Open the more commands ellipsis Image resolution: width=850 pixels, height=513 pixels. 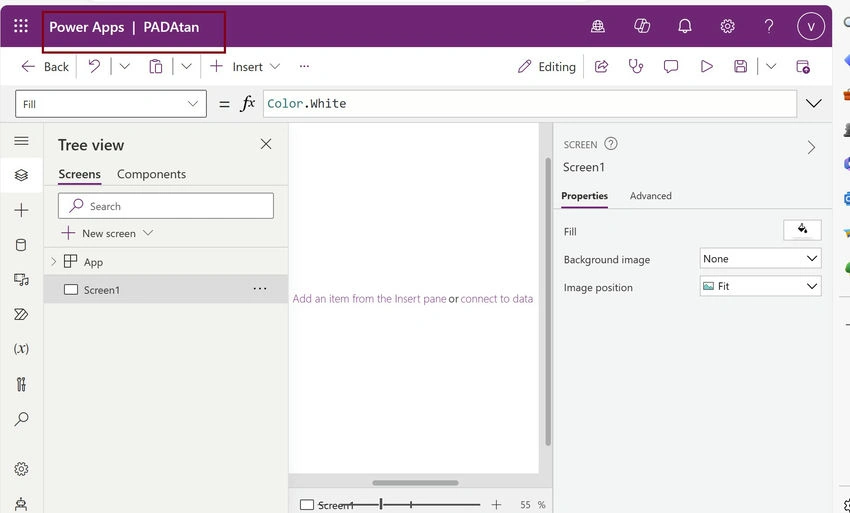[x=304, y=66]
